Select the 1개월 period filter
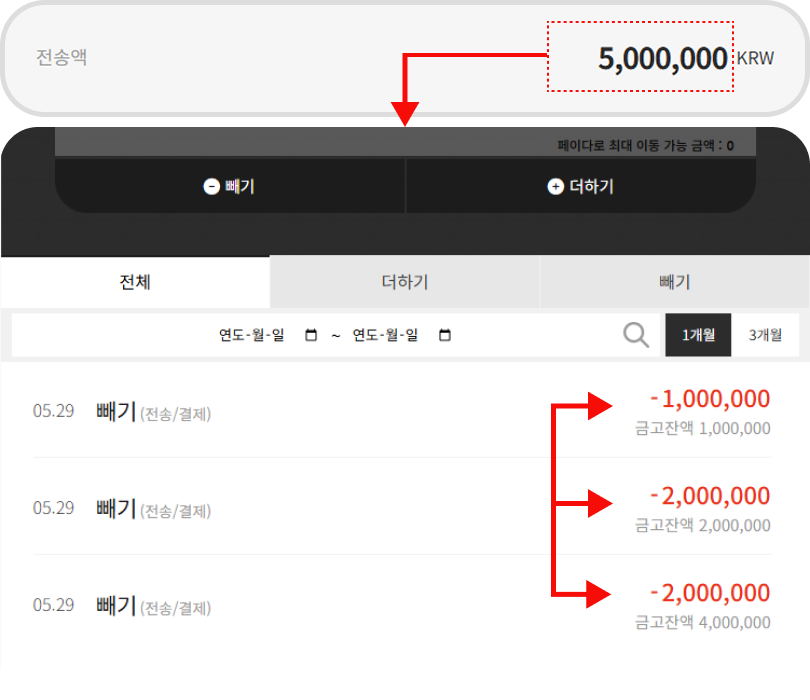The height and width of the screenshot is (700, 810). pyautogui.click(x=699, y=335)
